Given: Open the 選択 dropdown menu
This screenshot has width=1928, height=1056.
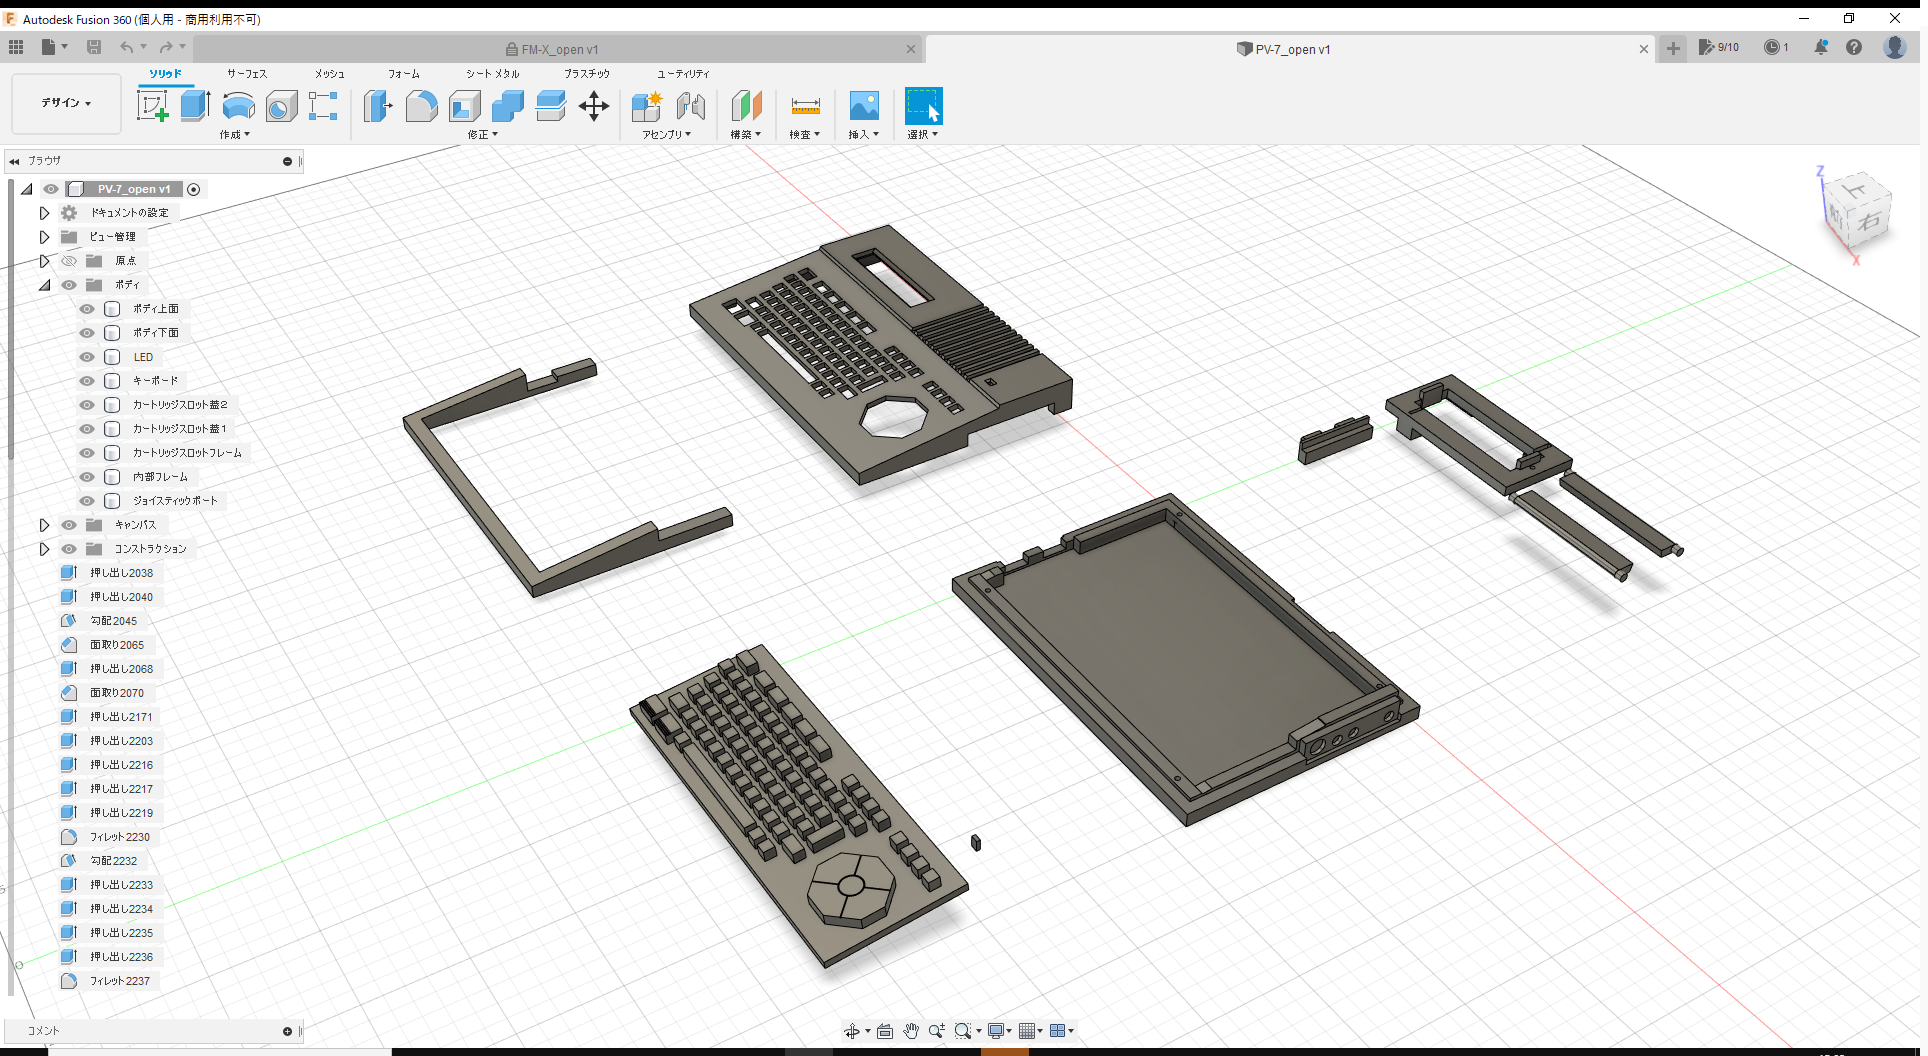Looking at the screenshot, I should coord(923,134).
